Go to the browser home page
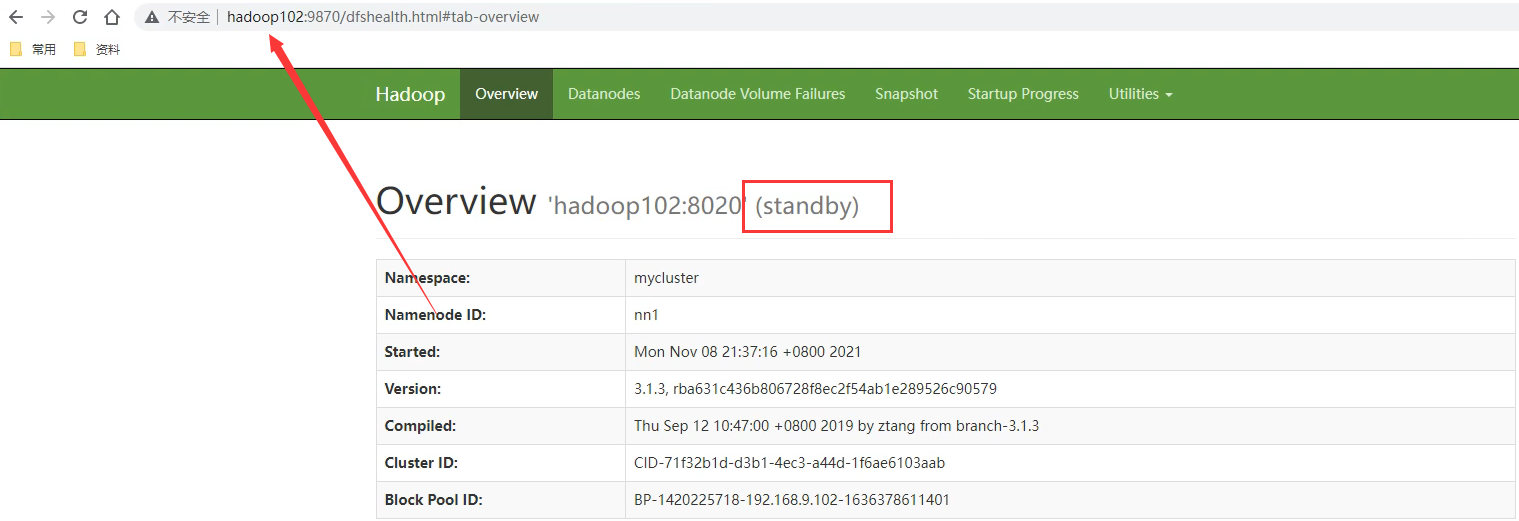Image resolution: width=1519 pixels, height=521 pixels. tap(112, 17)
